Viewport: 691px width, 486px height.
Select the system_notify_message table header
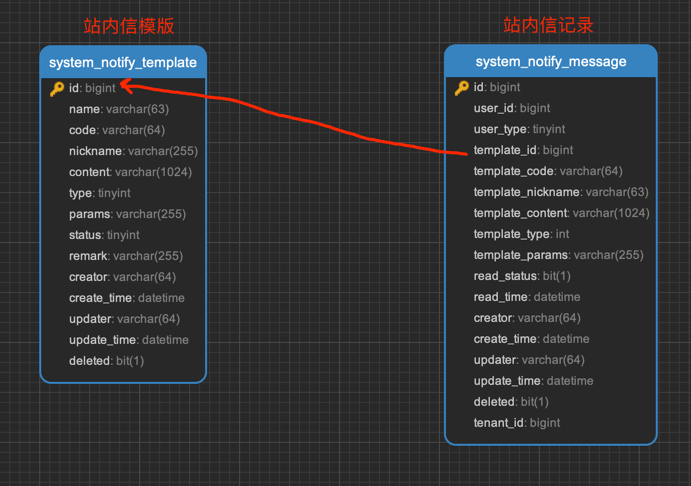click(x=550, y=62)
